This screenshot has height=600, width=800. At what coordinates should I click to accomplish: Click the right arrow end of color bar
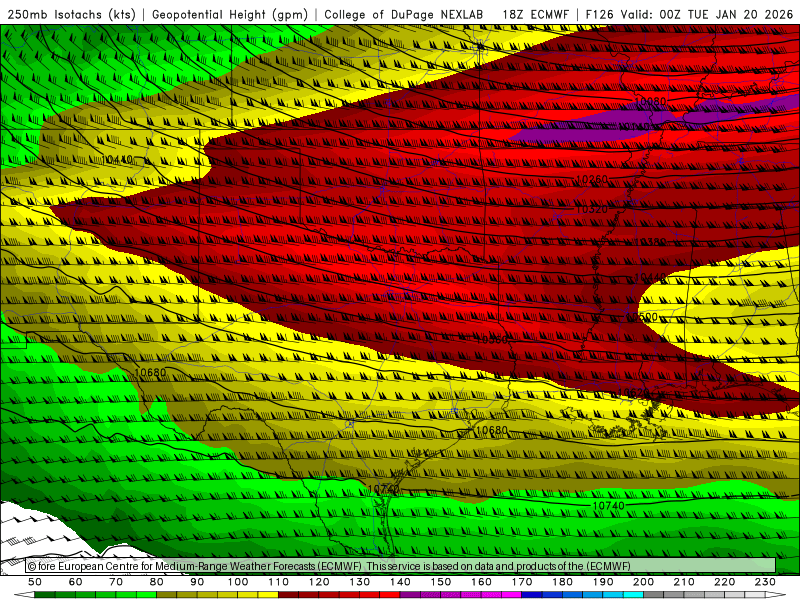(x=776, y=595)
